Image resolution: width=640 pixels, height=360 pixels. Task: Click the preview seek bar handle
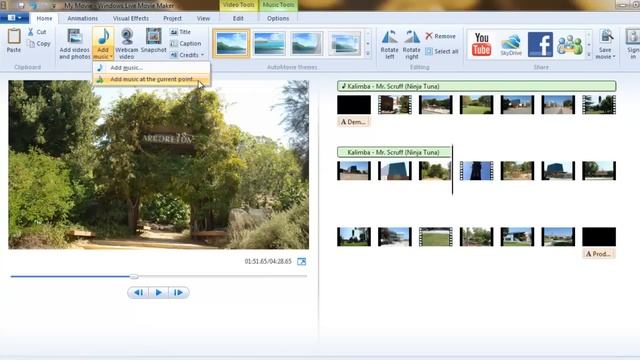134,277
